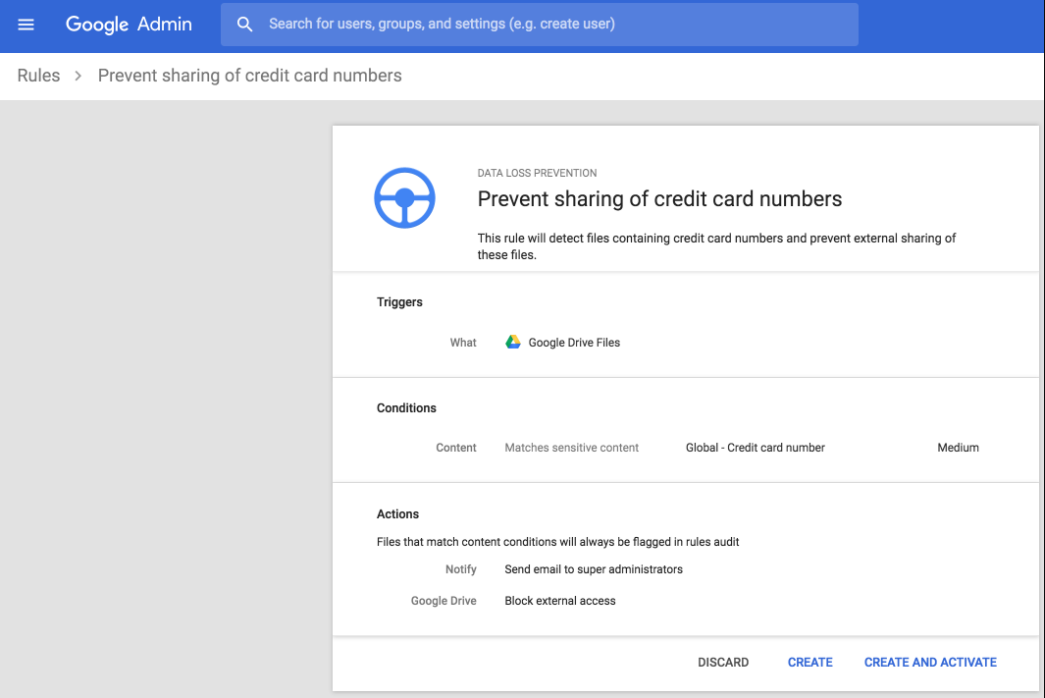
Task: Select the 'Block external access' action
Action: point(560,601)
